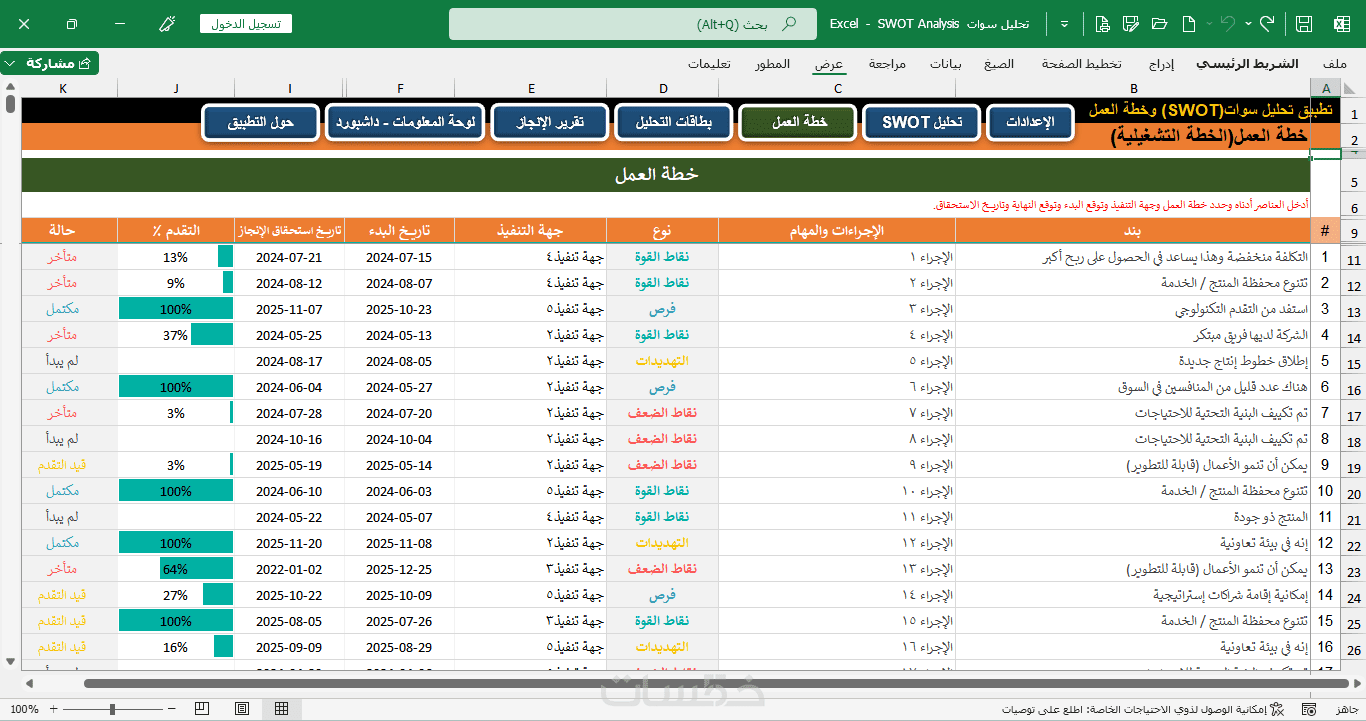The height and width of the screenshot is (721, 1366).
Task: Click the zoom slider handle
Action: (112, 709)
